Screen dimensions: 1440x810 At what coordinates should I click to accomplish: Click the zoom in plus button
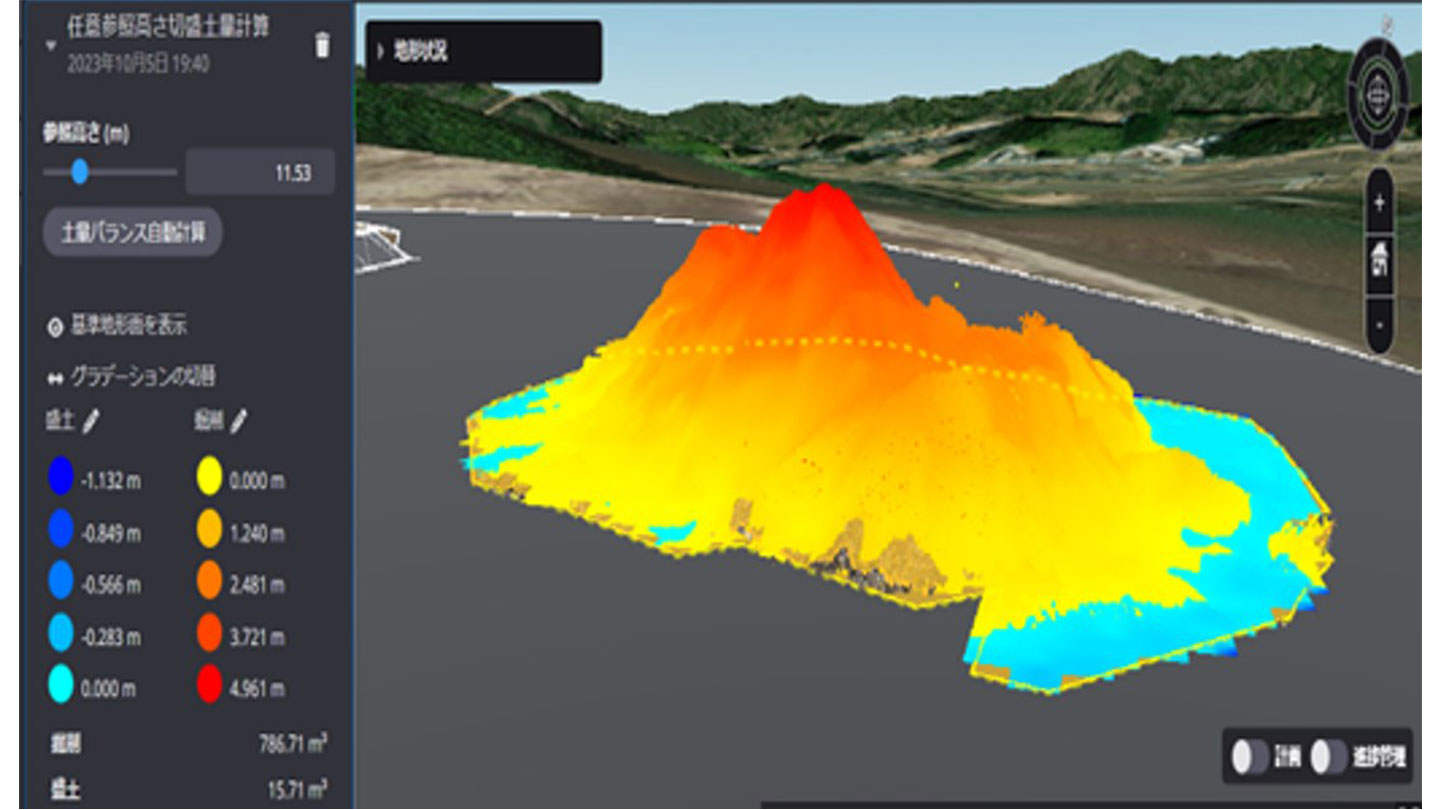[1379, 203]
